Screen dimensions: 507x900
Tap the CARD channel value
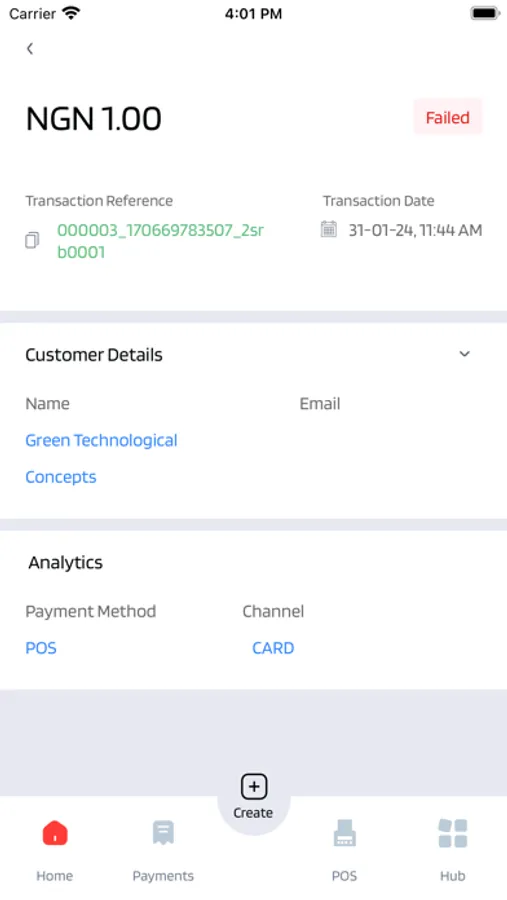tap(273, 647)
